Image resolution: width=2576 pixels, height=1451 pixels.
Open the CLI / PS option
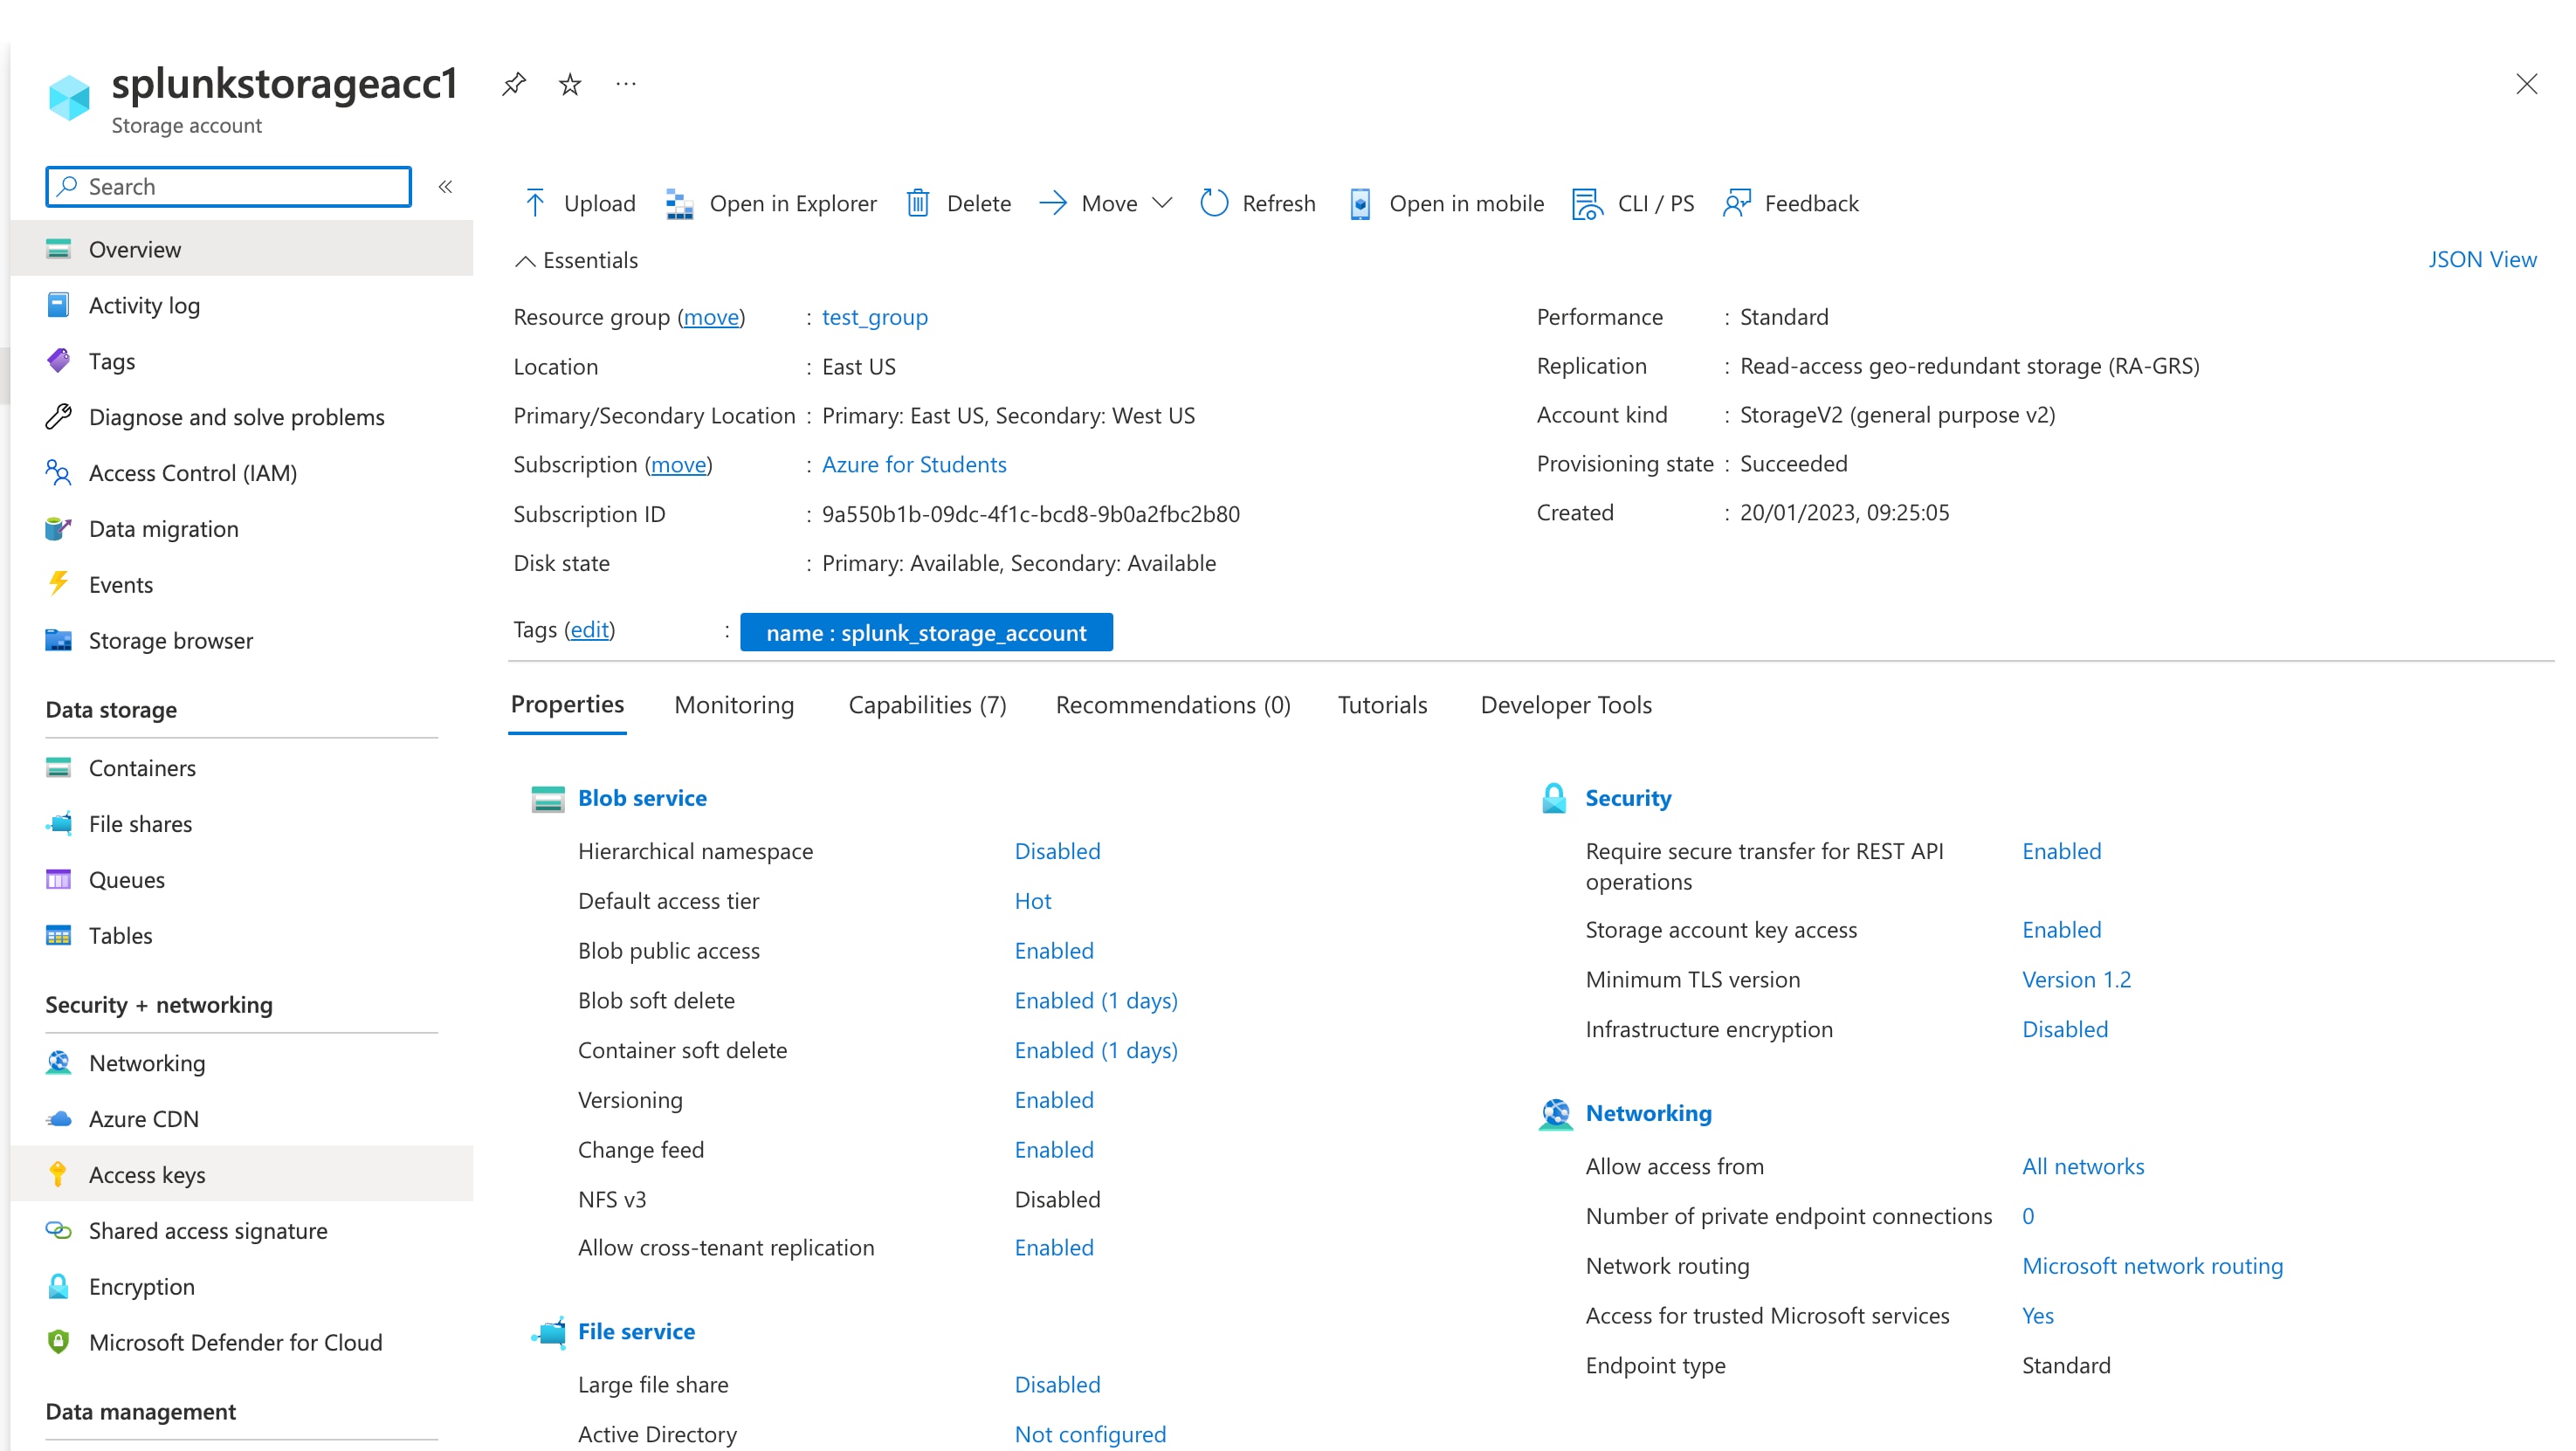pyautogui.click(x=1633, y=203)
